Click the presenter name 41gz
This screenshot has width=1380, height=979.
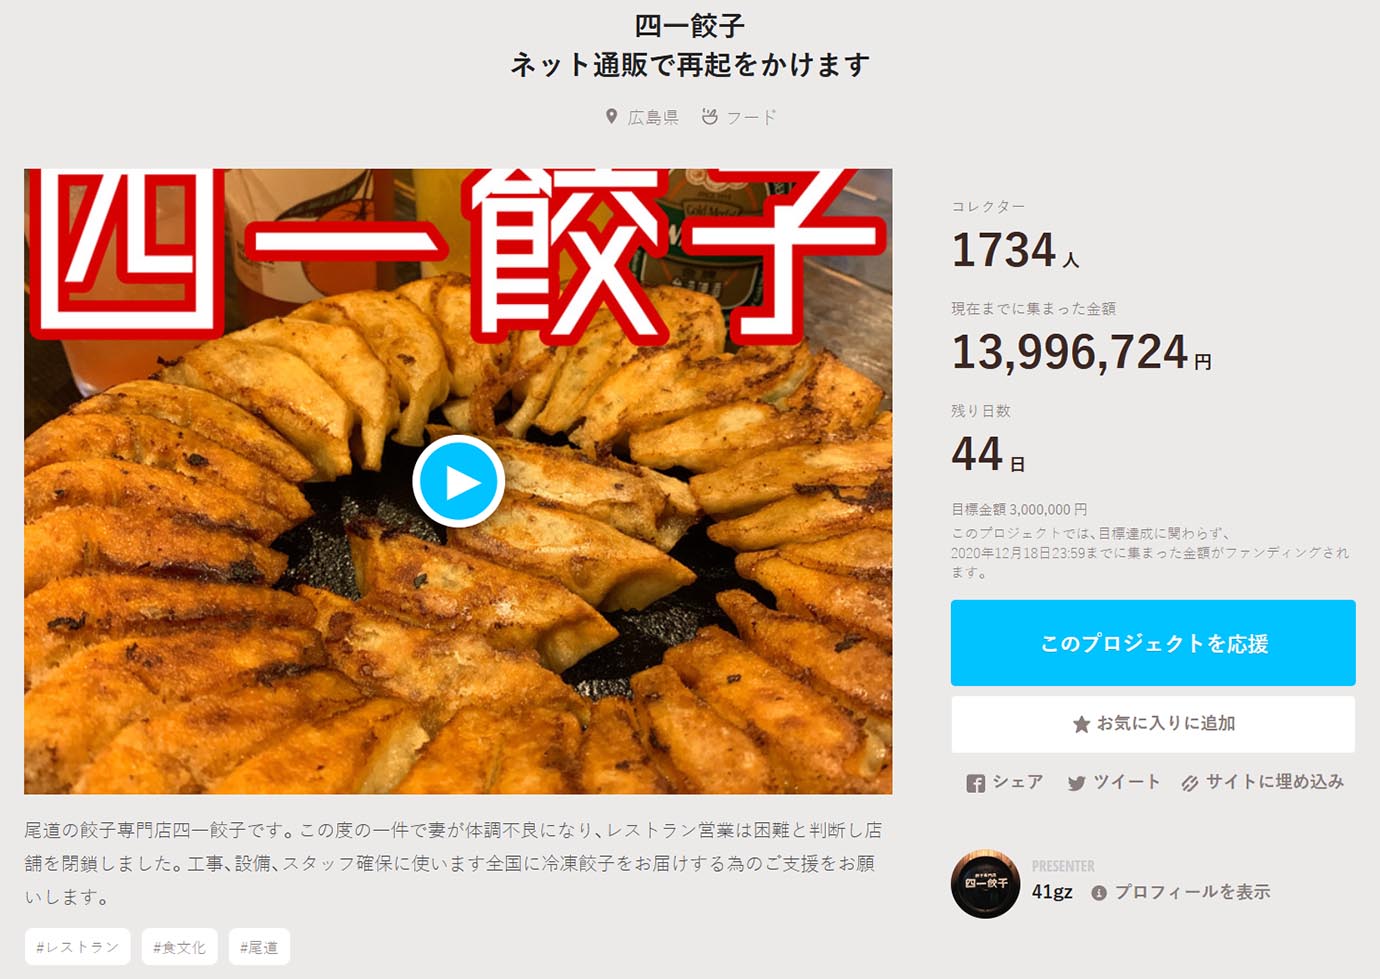[1052, 892]
